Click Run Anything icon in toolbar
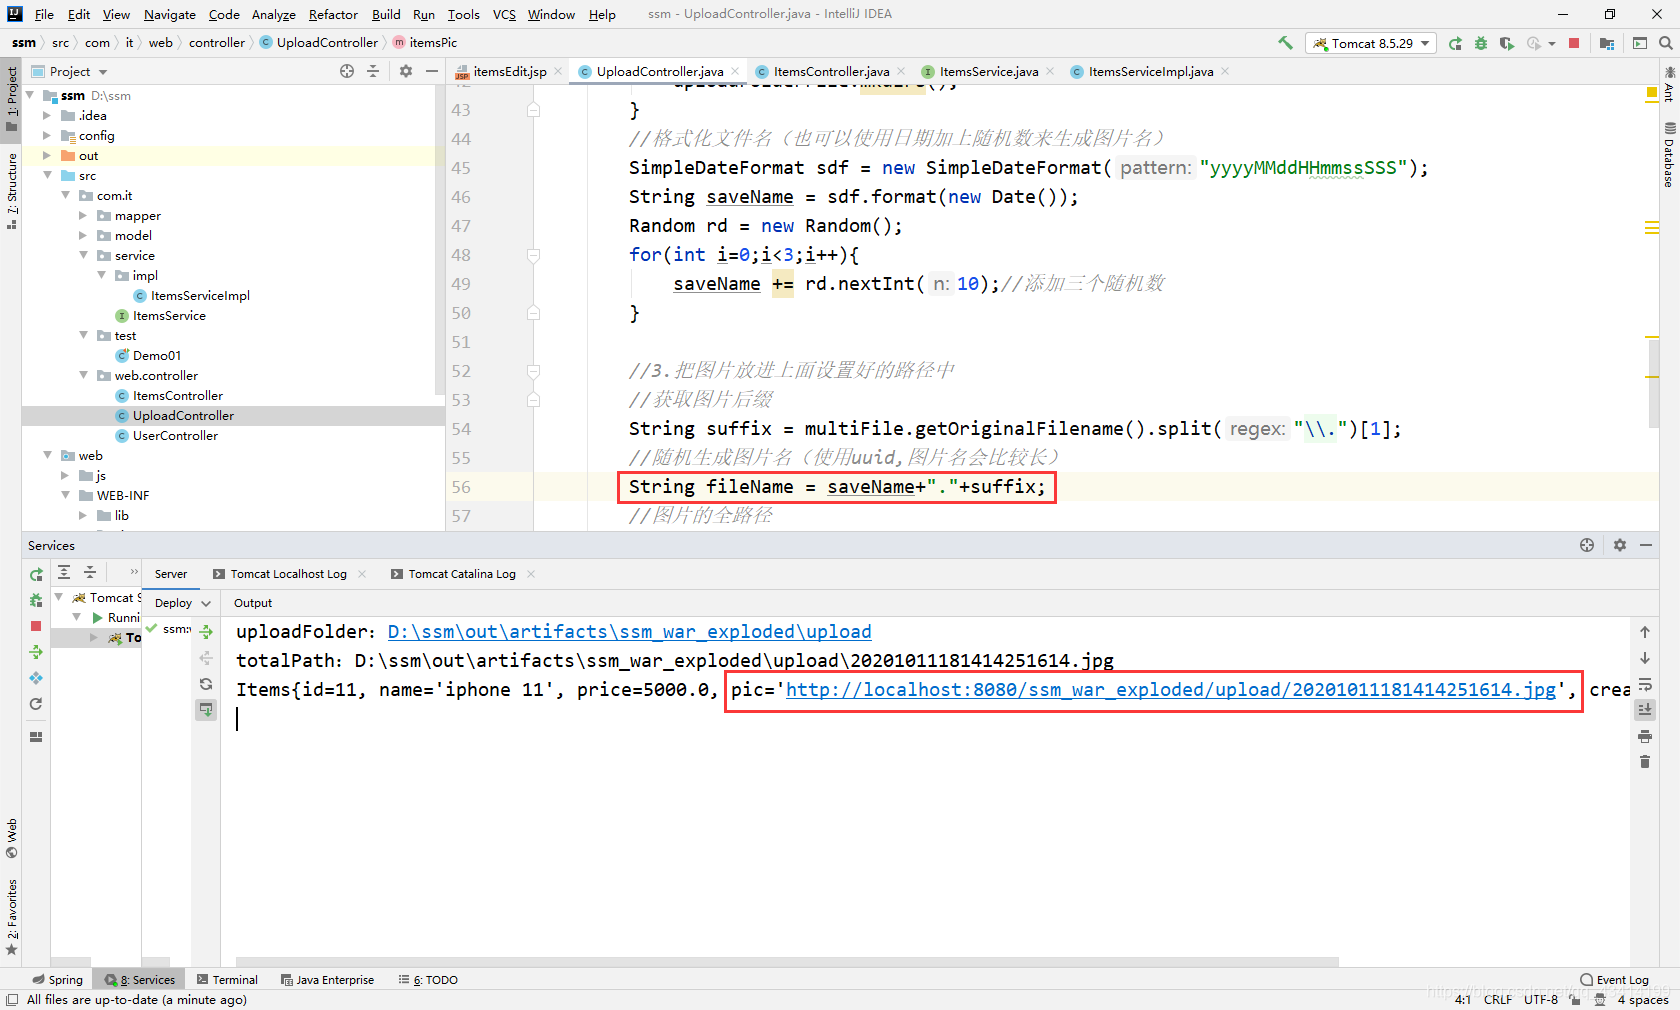The height and width of the screenshot is (1010, 1680). [1640, 43]
